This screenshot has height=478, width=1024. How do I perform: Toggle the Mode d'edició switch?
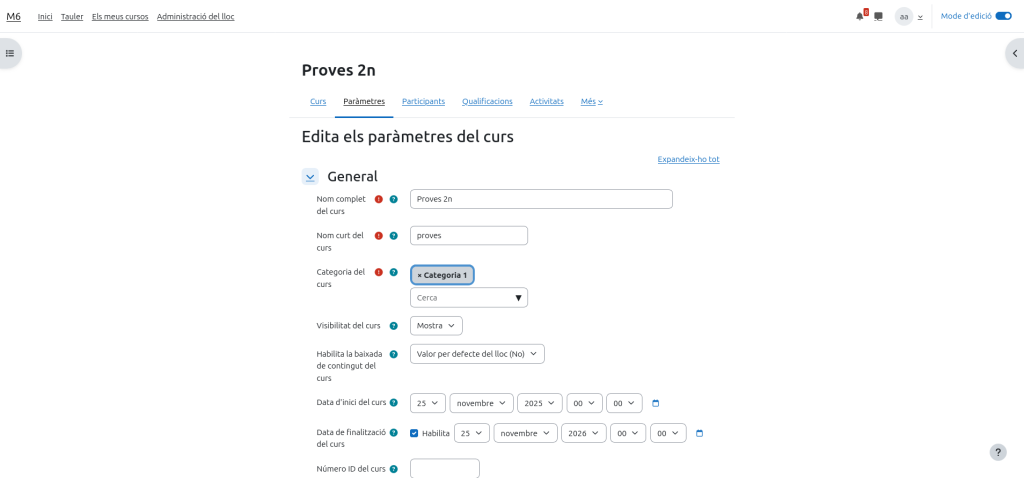click(x=1003, y=16)
